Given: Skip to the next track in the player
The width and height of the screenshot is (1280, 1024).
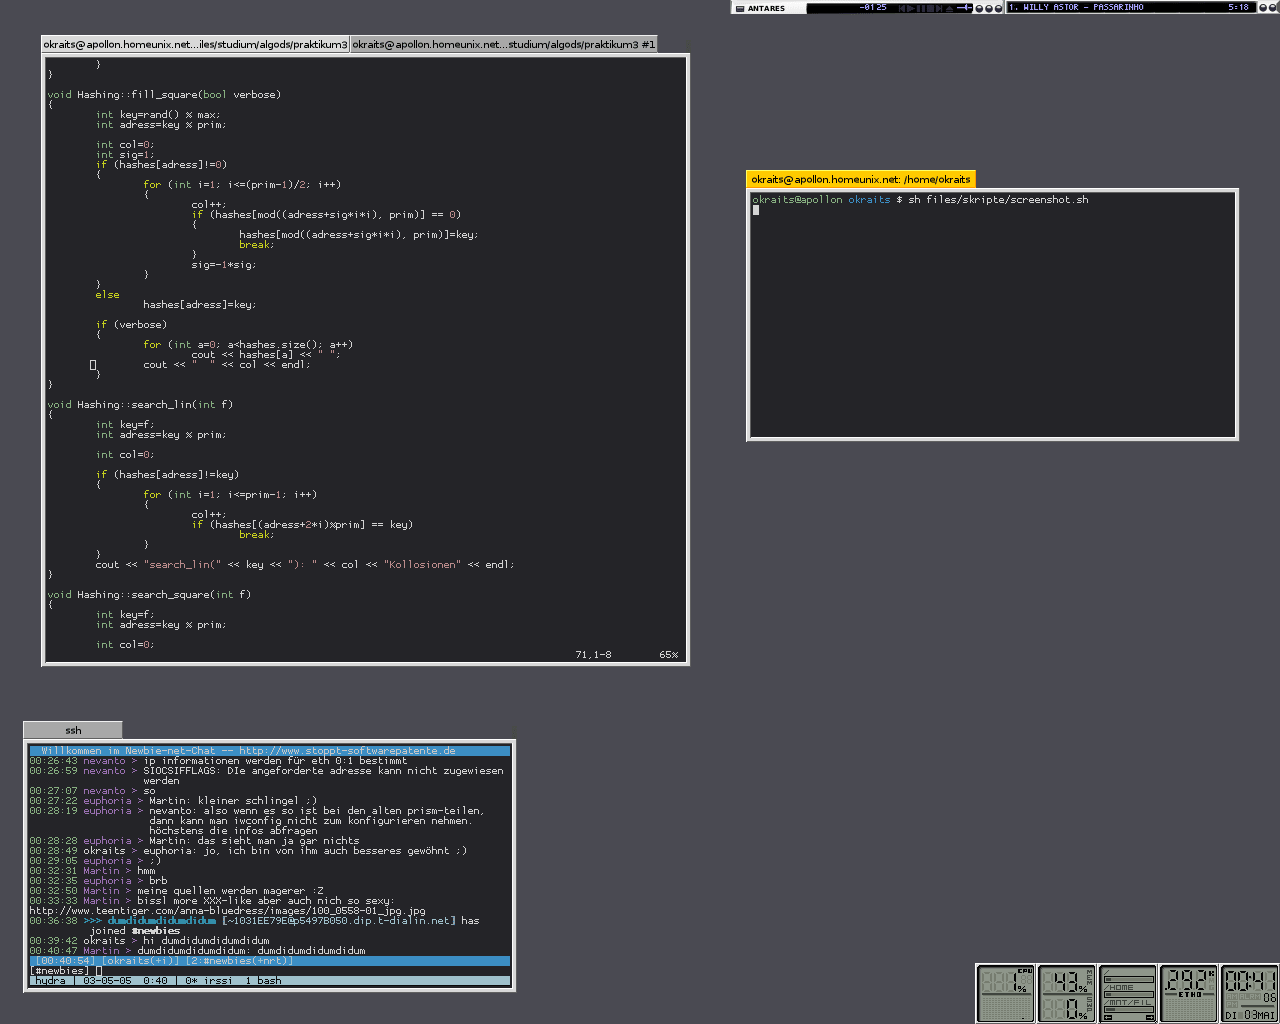Looking at the screenshot, I should (939, 9).
